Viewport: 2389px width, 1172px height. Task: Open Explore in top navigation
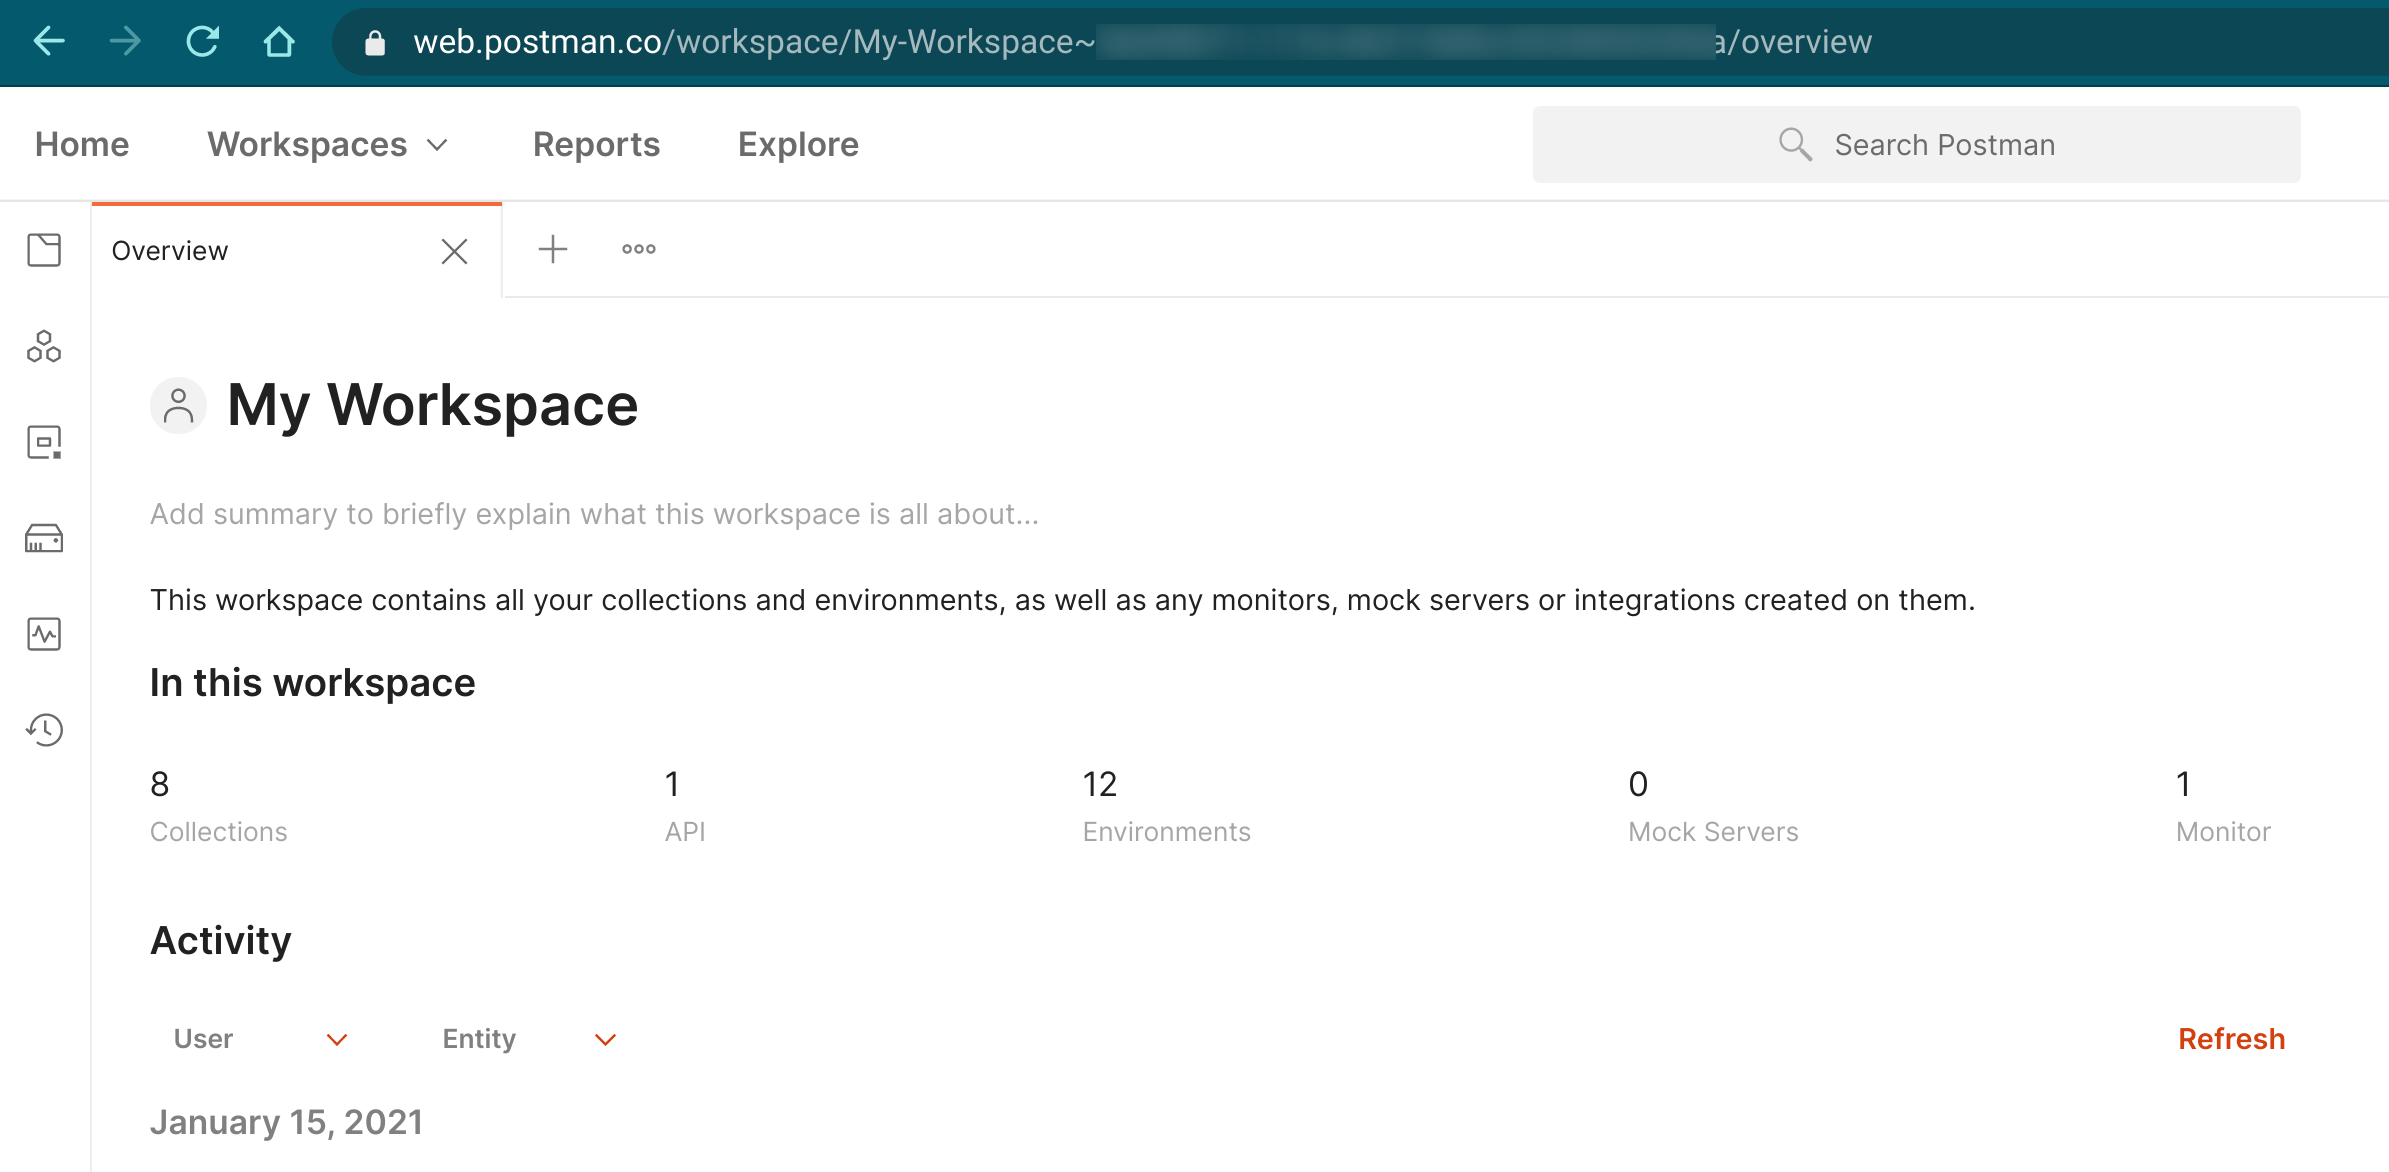pyautogui.click(x=798, y=144)
